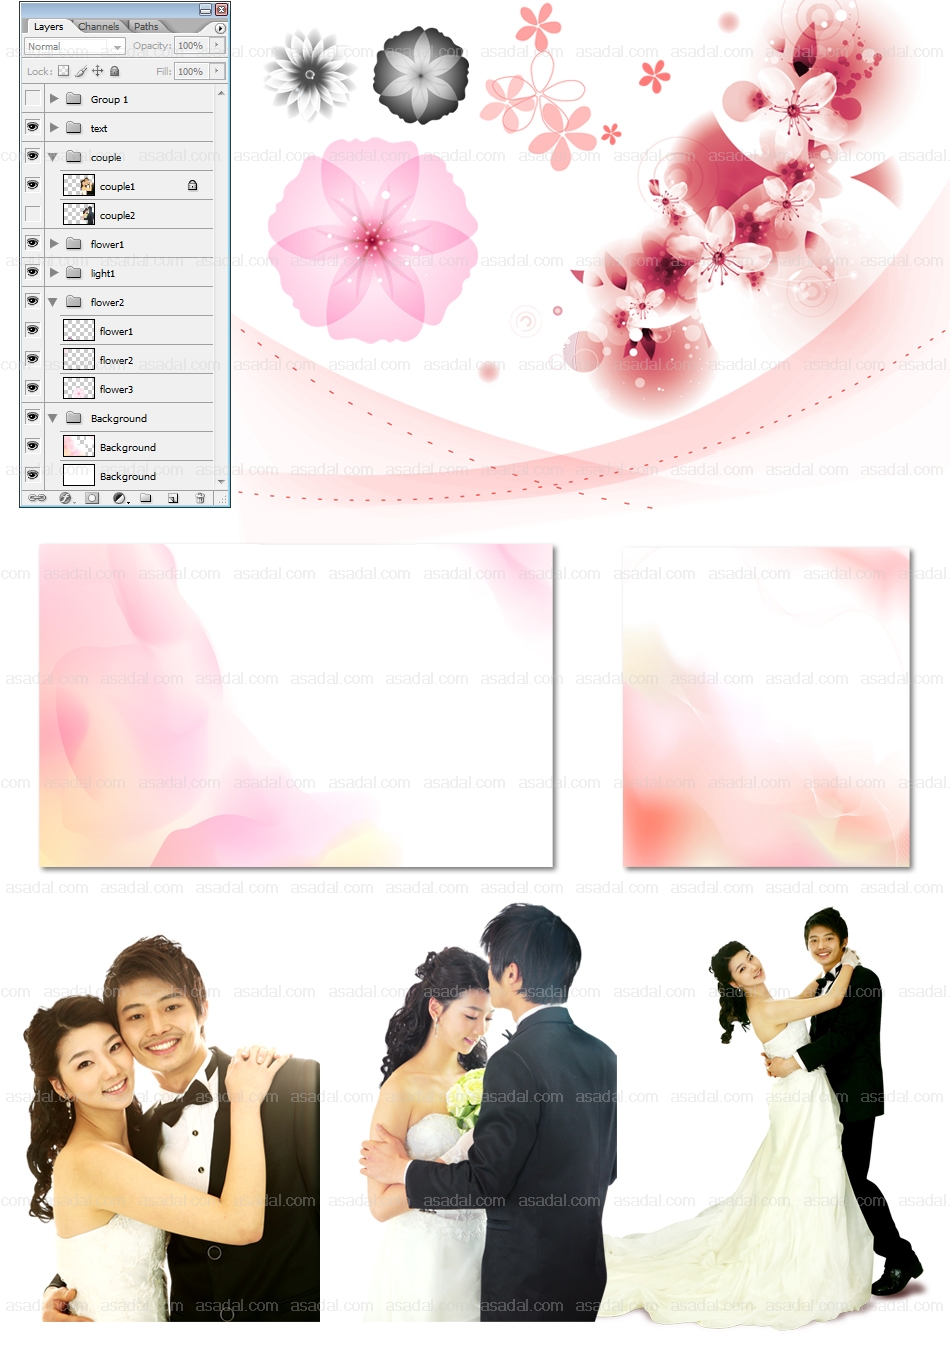Image resolution: width=950 pixels, height=1350 pixels.
Task: Show the Group 1 layer group
Action: (x=33, y=99)
